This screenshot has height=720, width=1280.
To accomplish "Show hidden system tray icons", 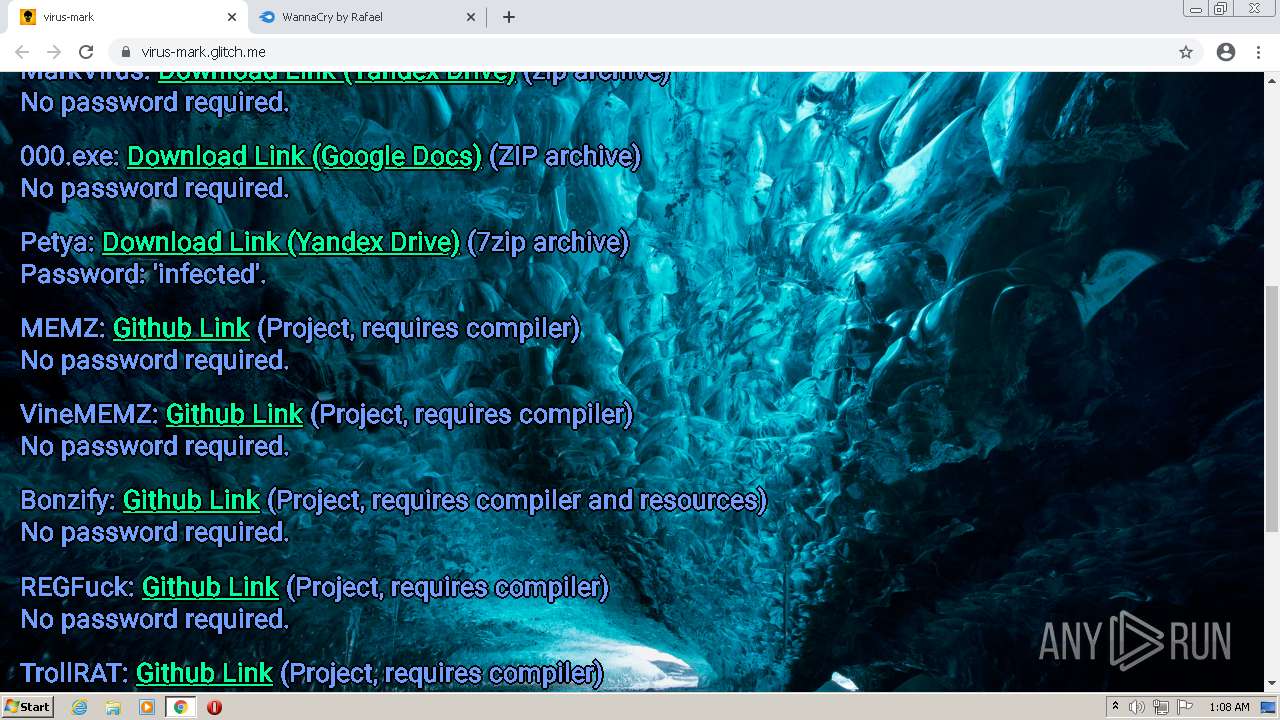I will click(1115, 707).
